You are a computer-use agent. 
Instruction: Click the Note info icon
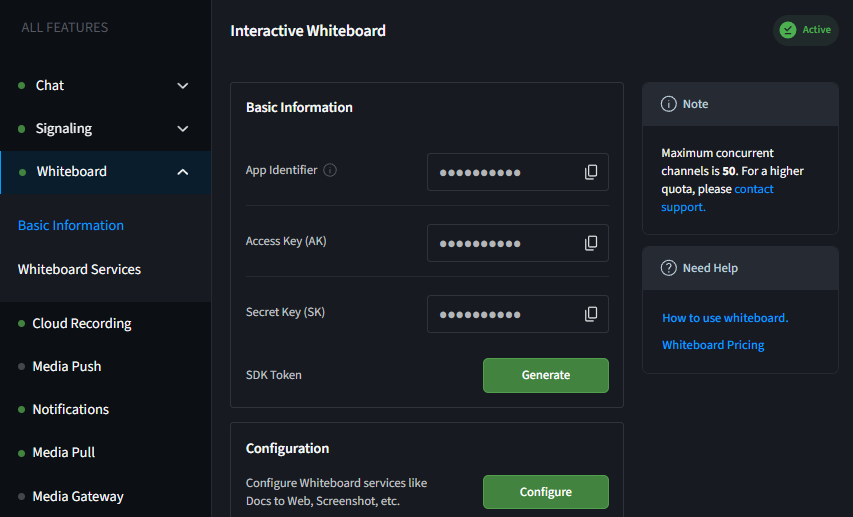coord(669,104)
